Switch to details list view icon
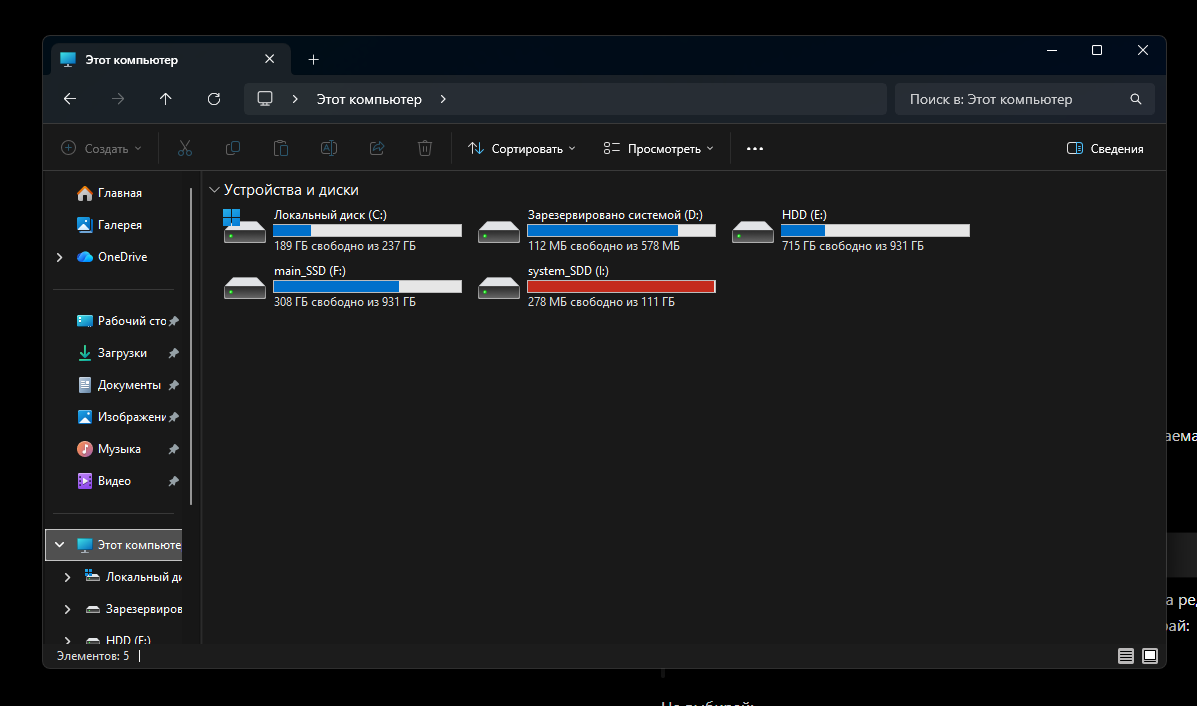Viewport: 1197px width, 706px height. 1126,656
